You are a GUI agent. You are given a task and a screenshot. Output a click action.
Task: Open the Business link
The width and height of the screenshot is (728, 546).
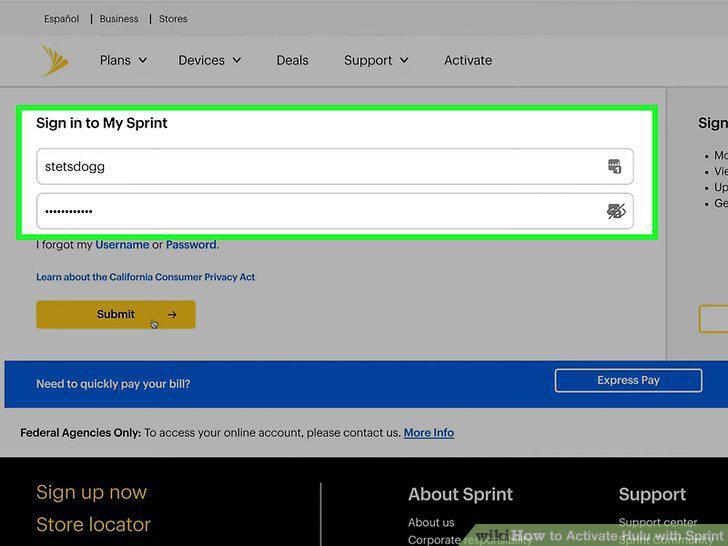point(119,19)
